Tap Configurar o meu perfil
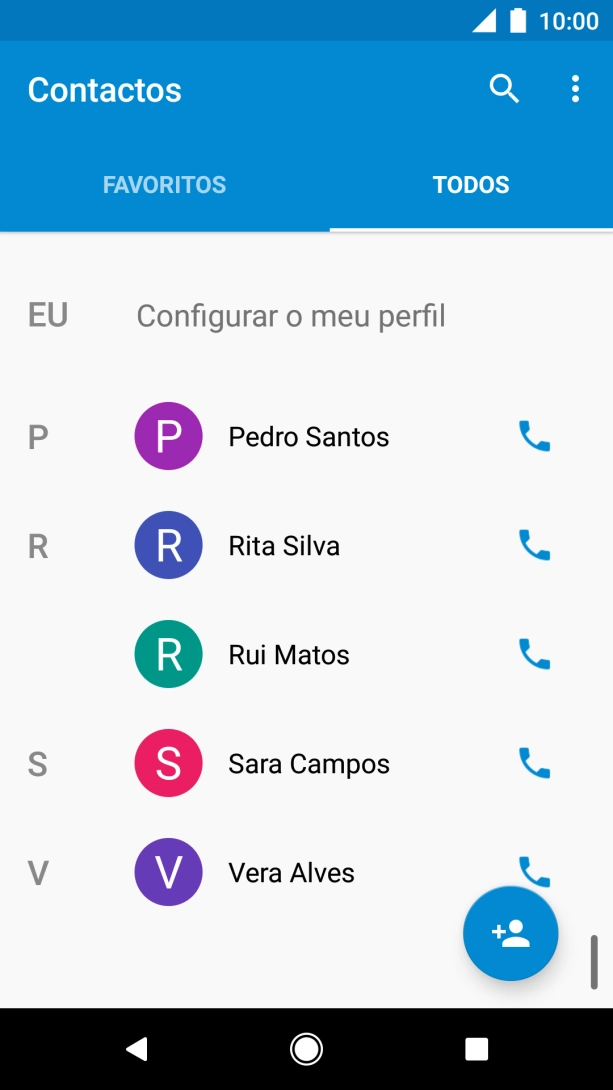613x1090 pixels. coord(292,315)
